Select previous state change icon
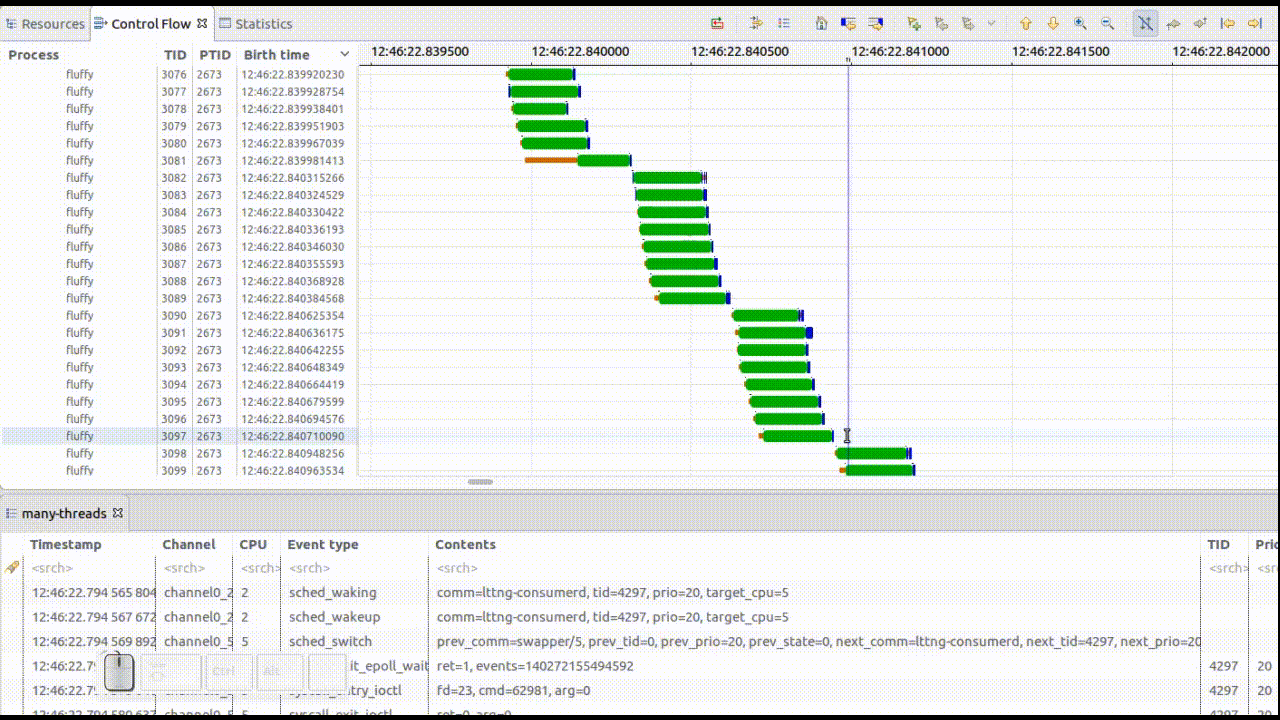Viewport: 1280px width, 720px height. pos(848,23)
